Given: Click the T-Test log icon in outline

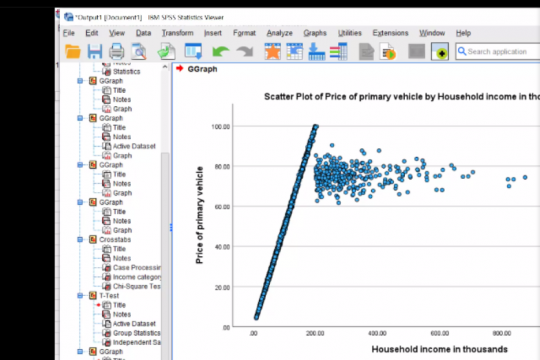Looking at the screenshot, I should (x=93, y=296).
